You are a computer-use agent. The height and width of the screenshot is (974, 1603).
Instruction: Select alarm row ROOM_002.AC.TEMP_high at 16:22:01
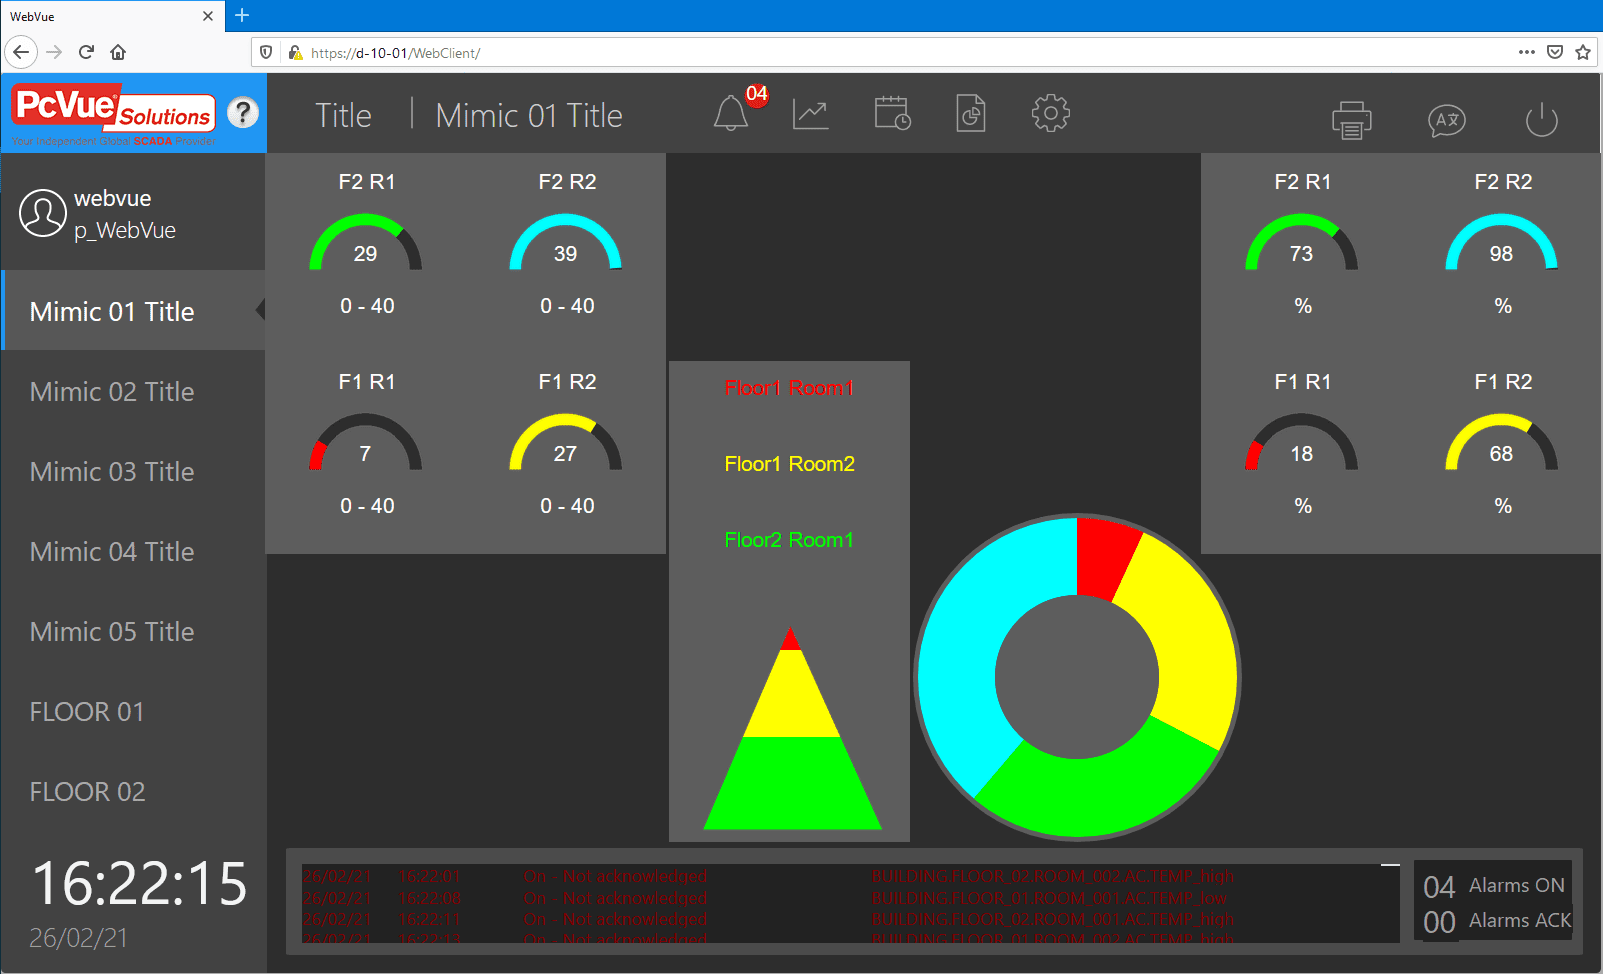pos(850,876)
